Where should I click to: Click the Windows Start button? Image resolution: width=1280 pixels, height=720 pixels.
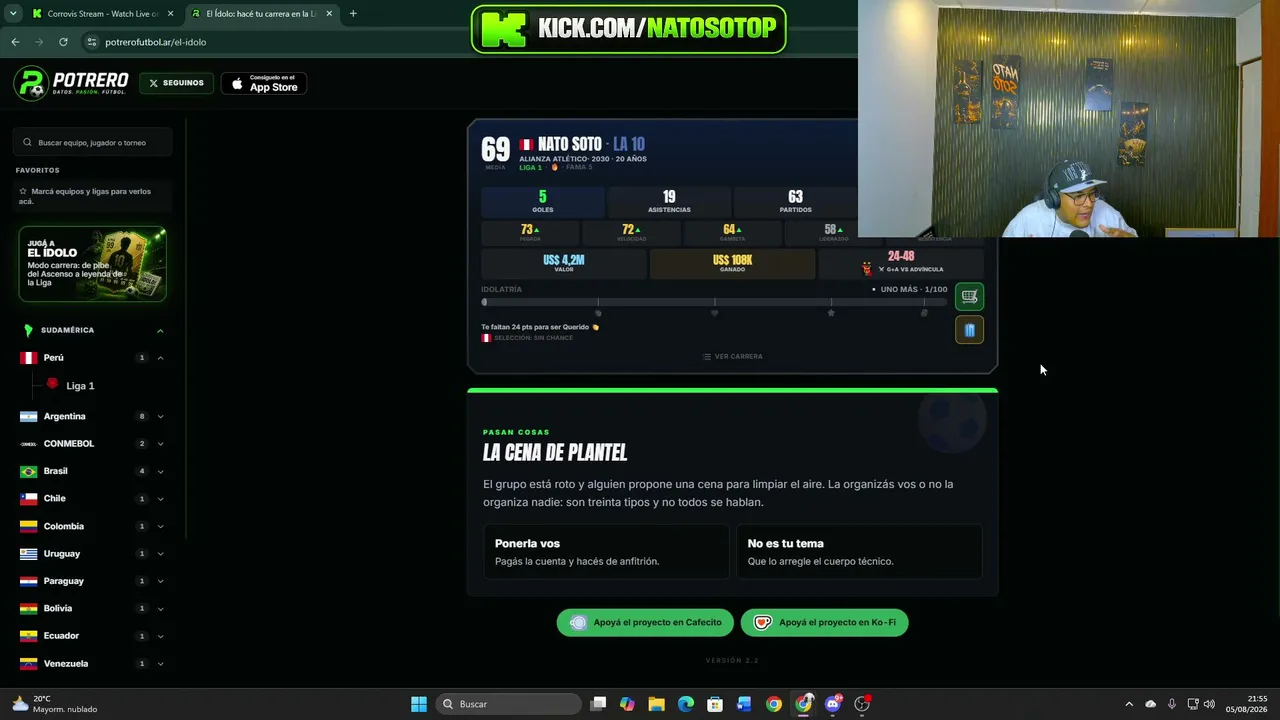419,704
